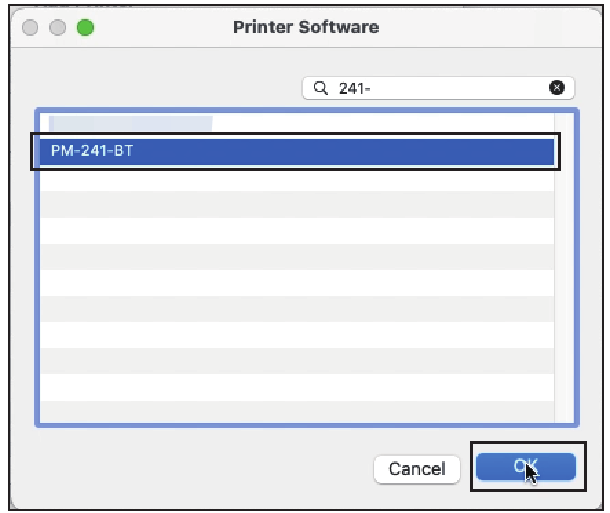The image size is (610, 513).
Task: Select the PM-241-BT printer entry
Action: pos(297,151)
